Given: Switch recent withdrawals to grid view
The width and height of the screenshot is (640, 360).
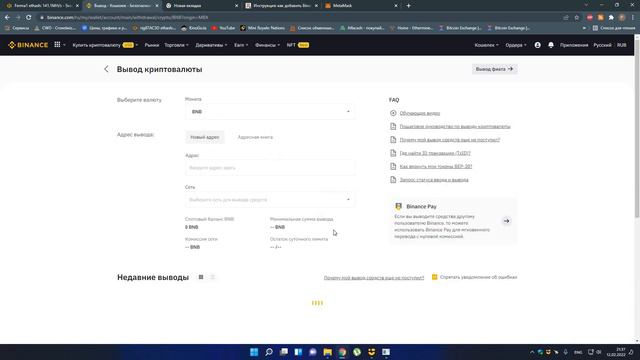Looking at the screenshot, I should tap(201, 277).
